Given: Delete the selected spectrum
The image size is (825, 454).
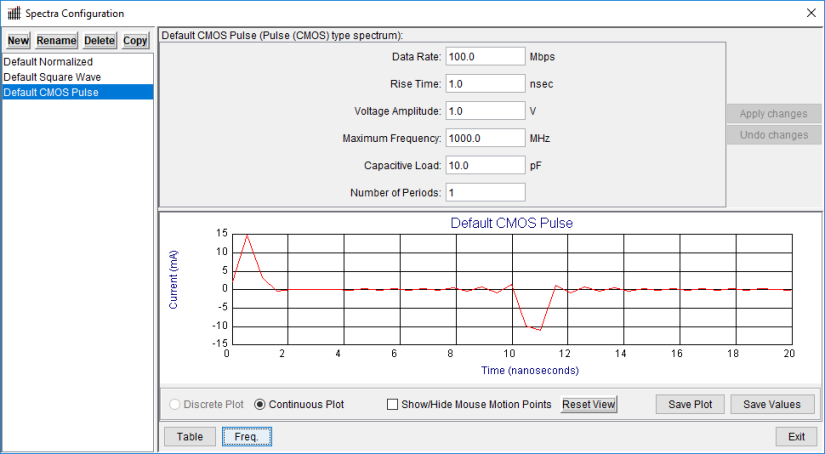Looking at the screenshot, I should (x=99, y=41).
